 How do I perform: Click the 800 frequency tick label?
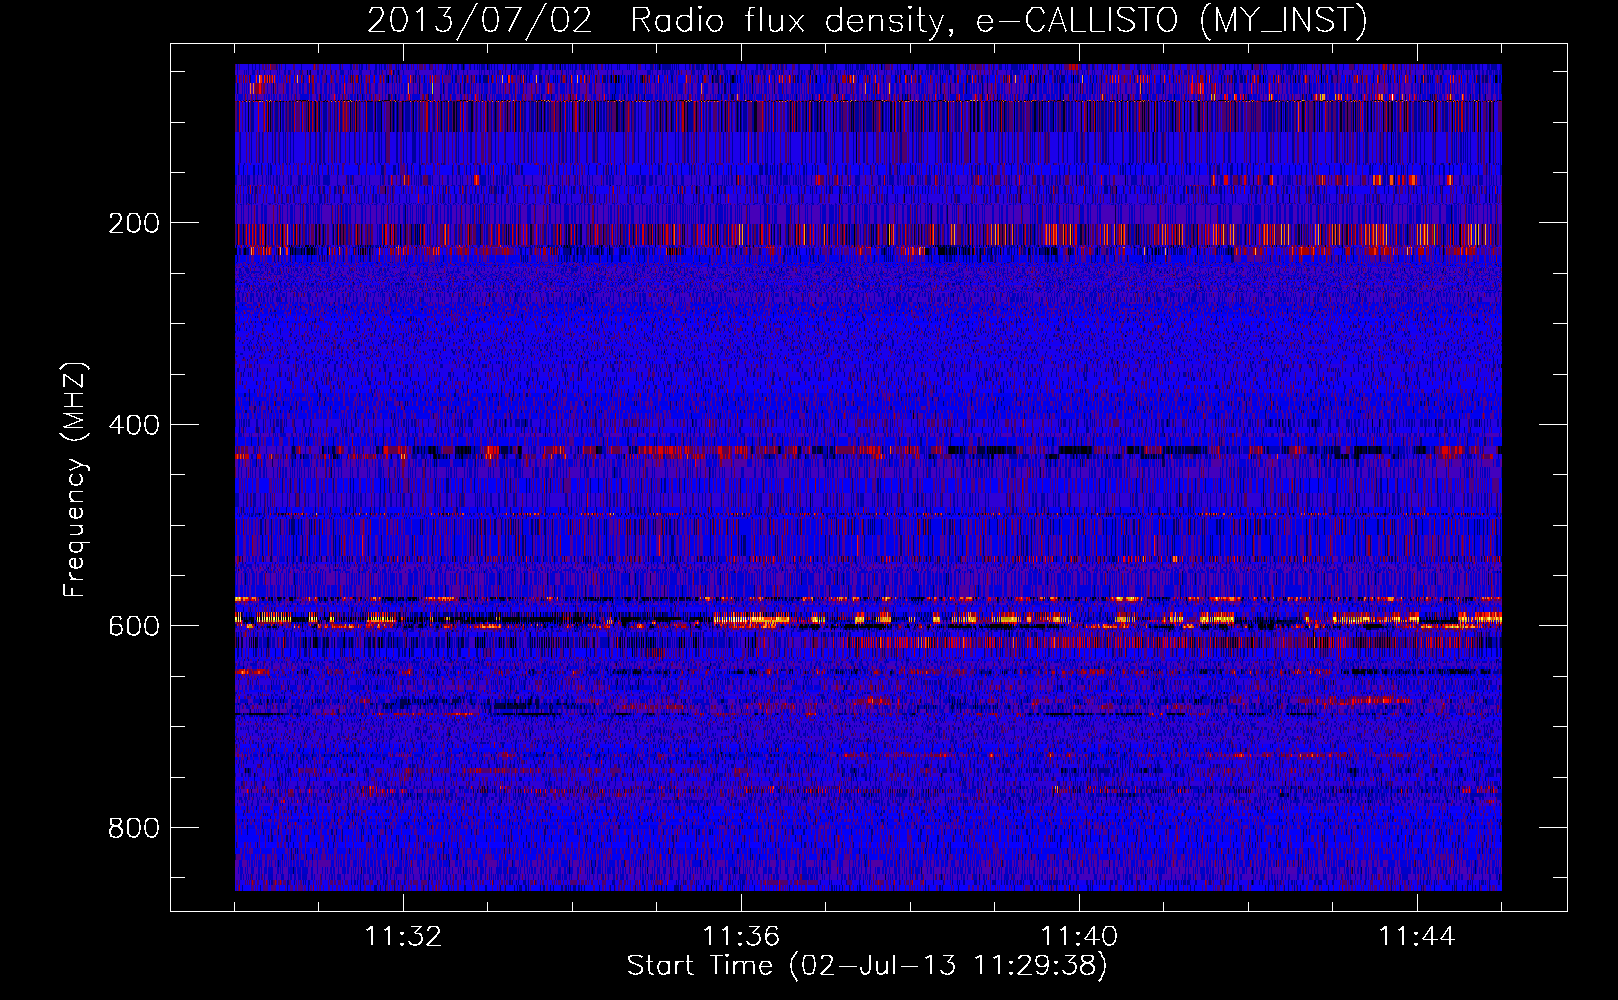(133, 828)
